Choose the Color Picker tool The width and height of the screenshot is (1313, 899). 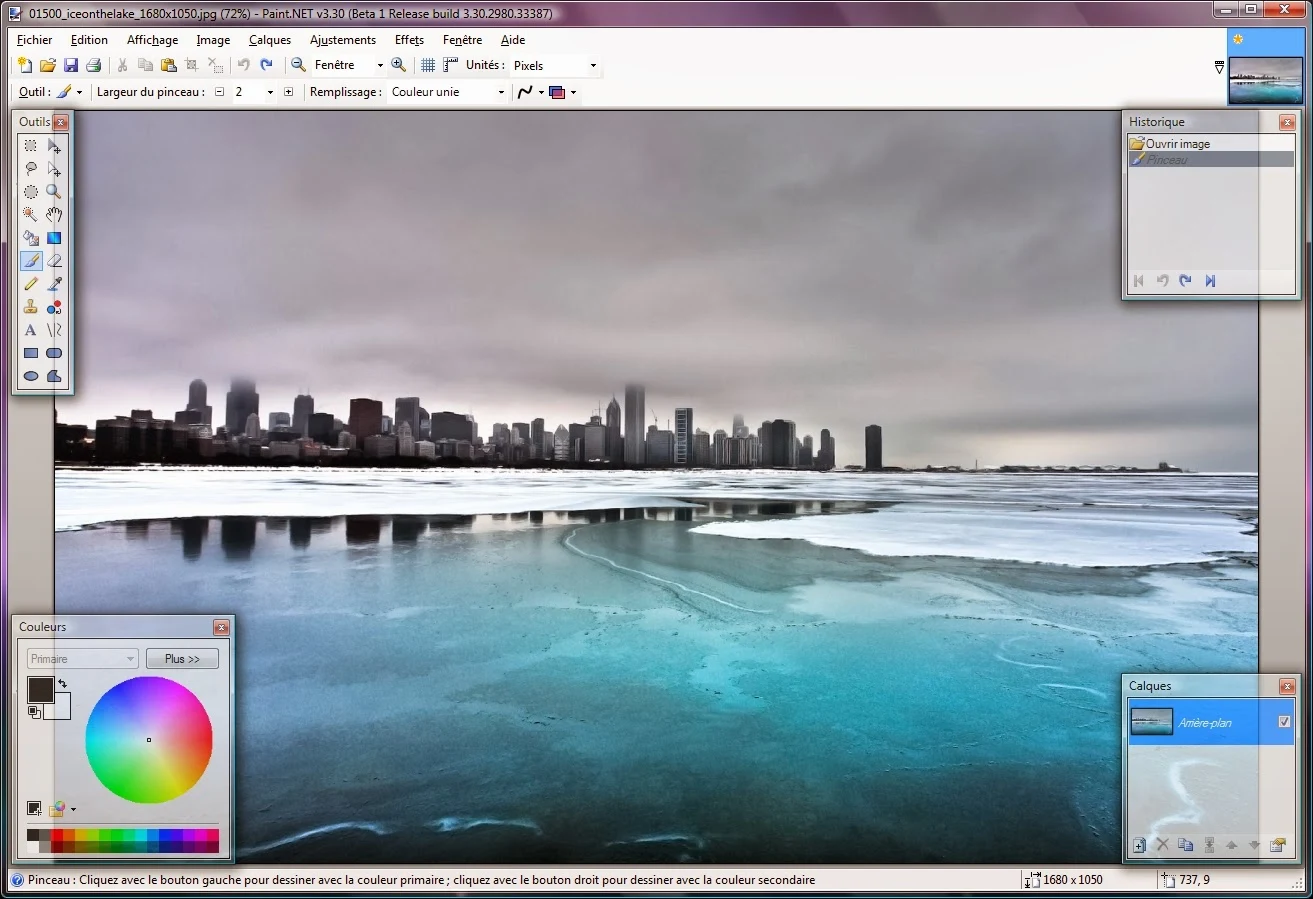click(54, 284)
